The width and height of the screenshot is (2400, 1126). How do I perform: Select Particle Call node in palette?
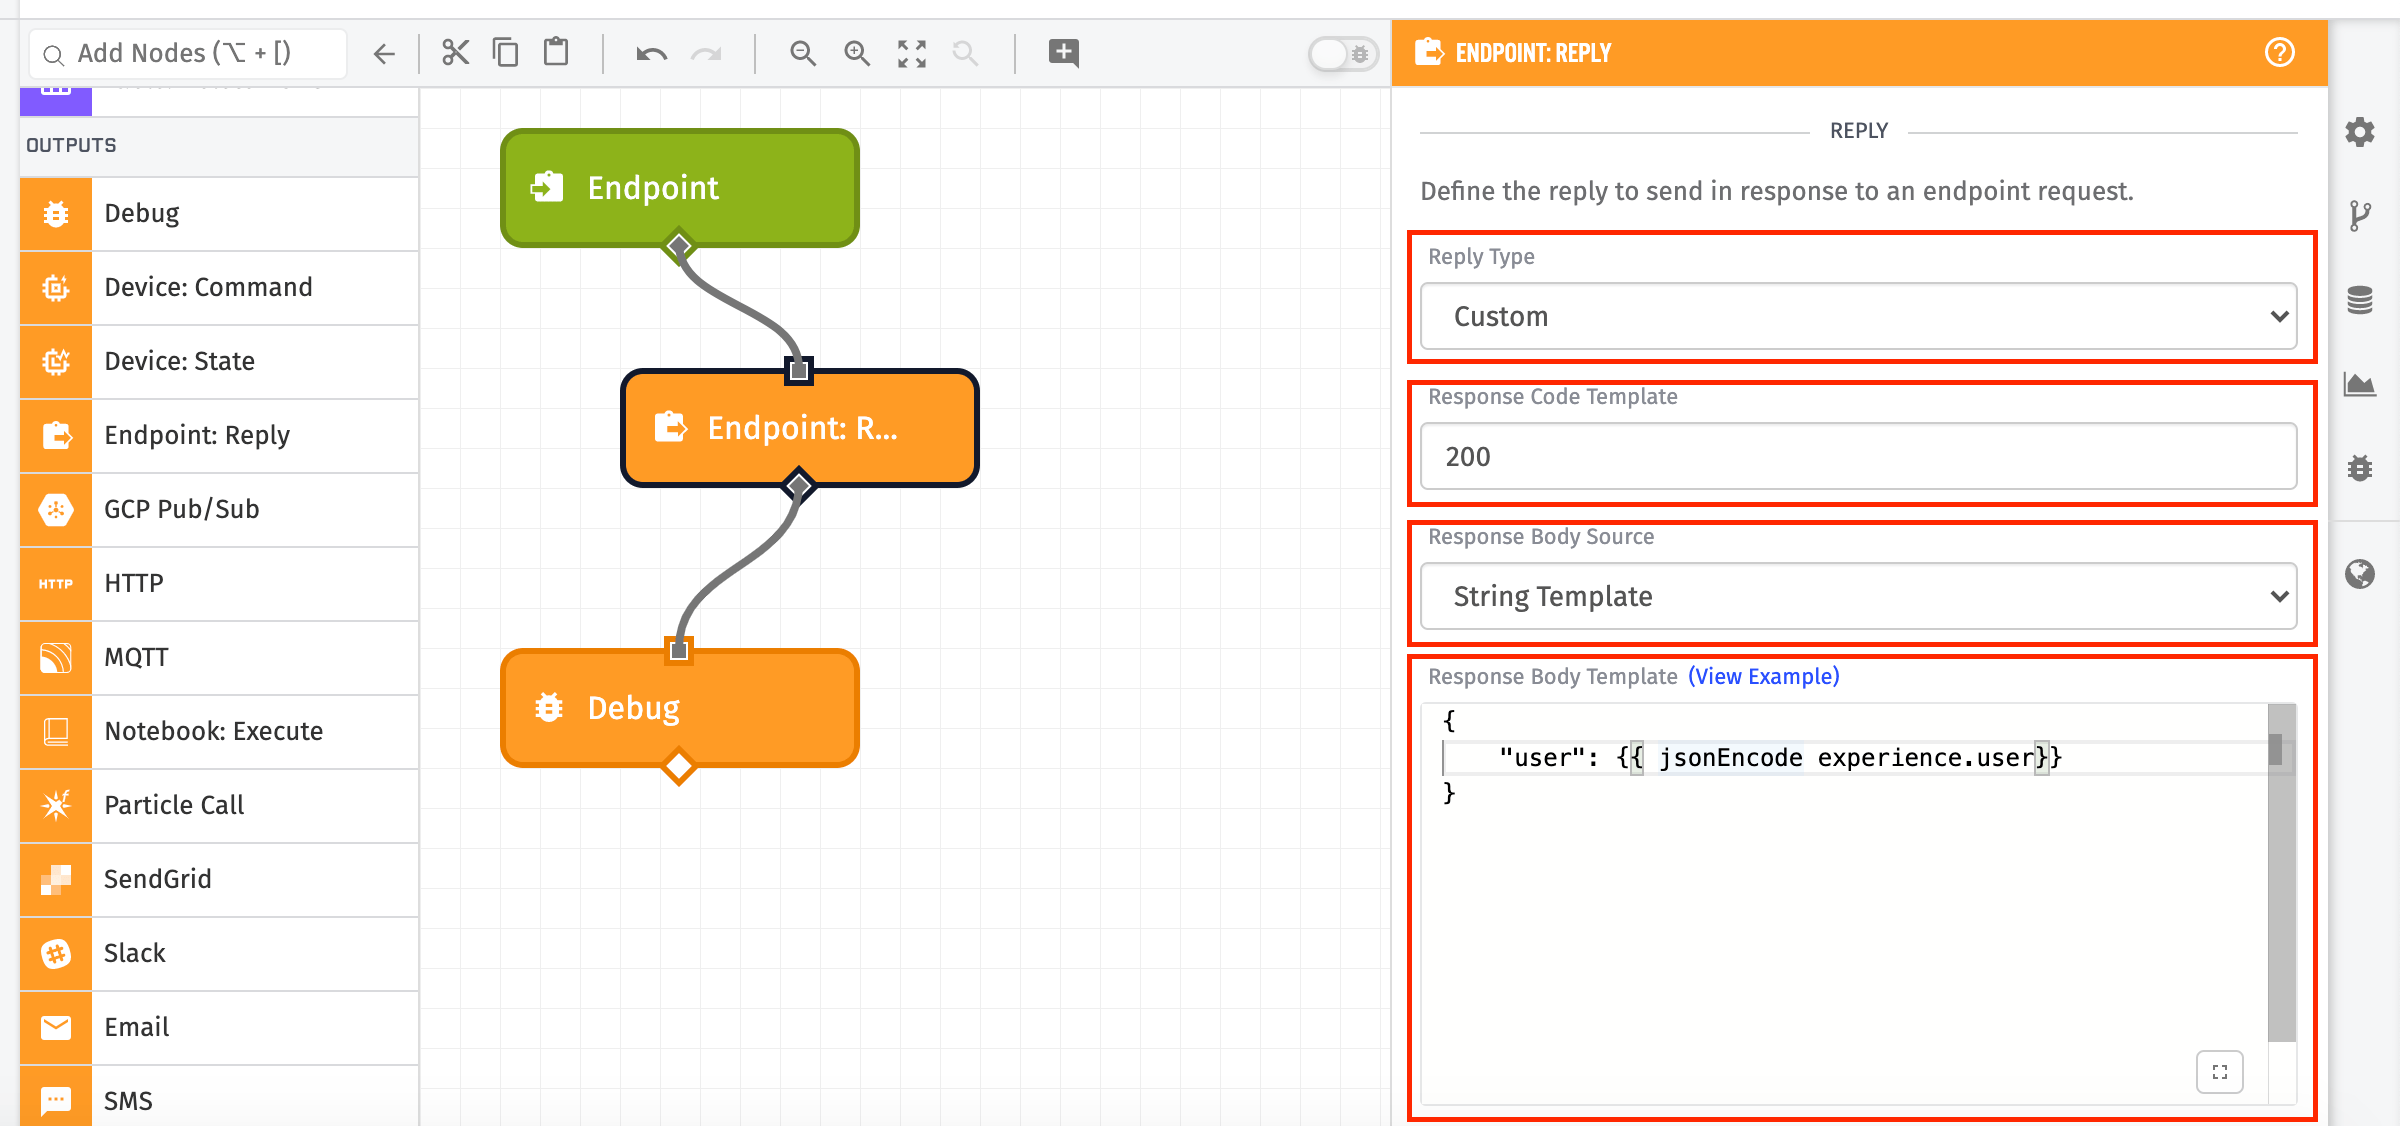pos(219,806)
